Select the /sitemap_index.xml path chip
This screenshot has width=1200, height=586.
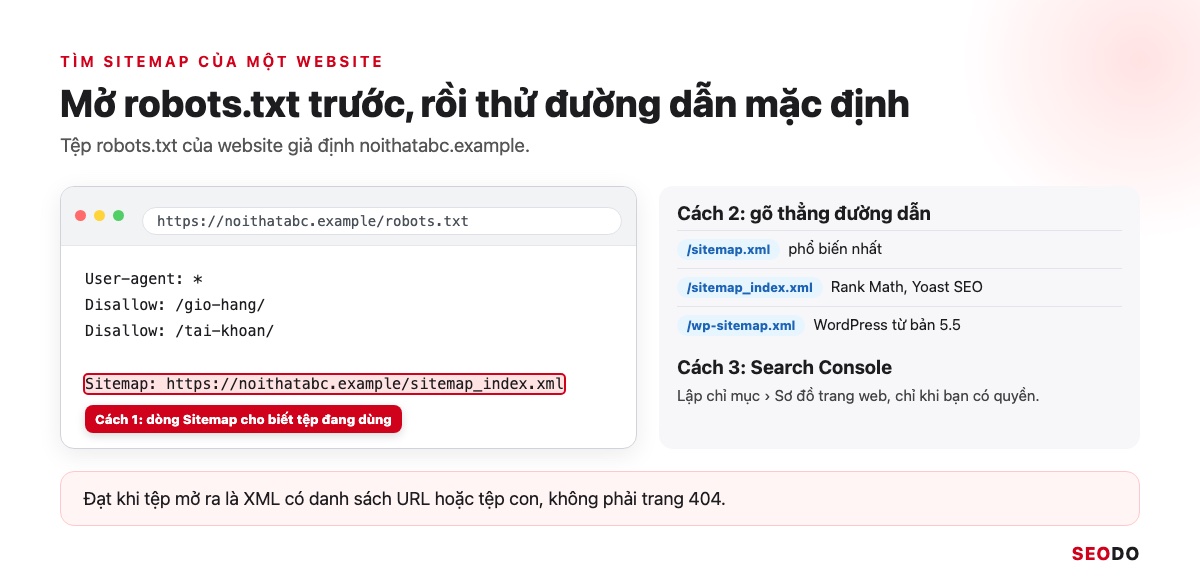click(749, 287)
